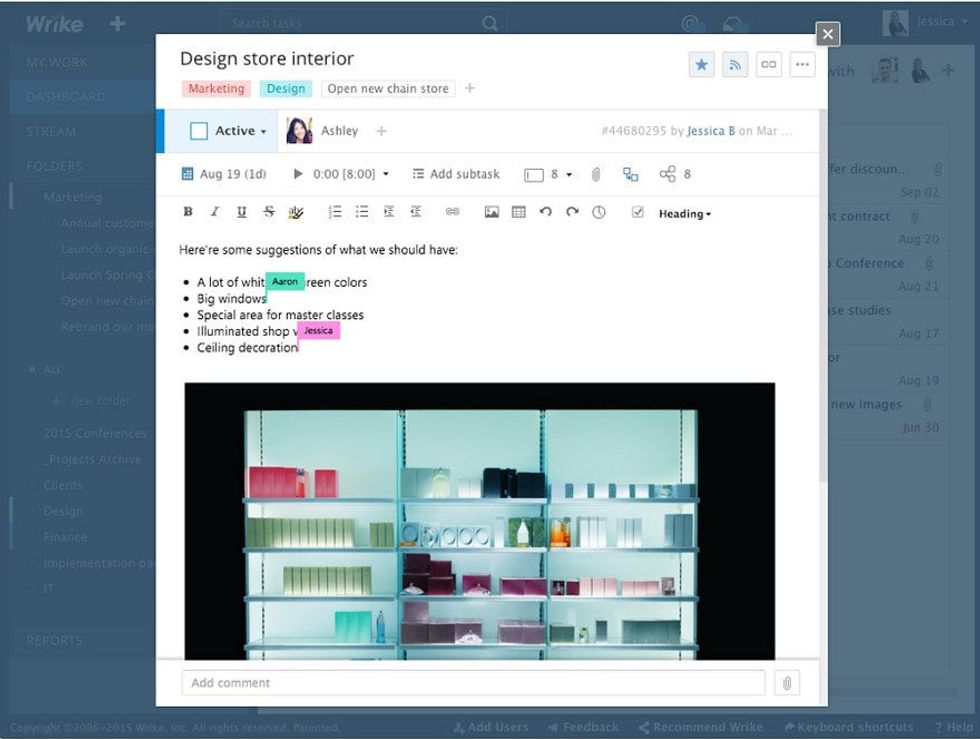The height and width of the screenshot is (739, 980).
Task: Click the RSS follow icon
Action: pyautogui.click(x=735, y=65)
